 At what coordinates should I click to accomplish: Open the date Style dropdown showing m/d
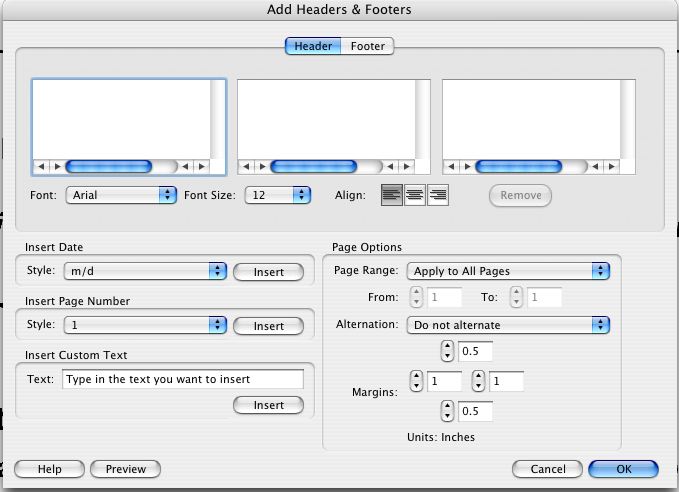[145, 271]
